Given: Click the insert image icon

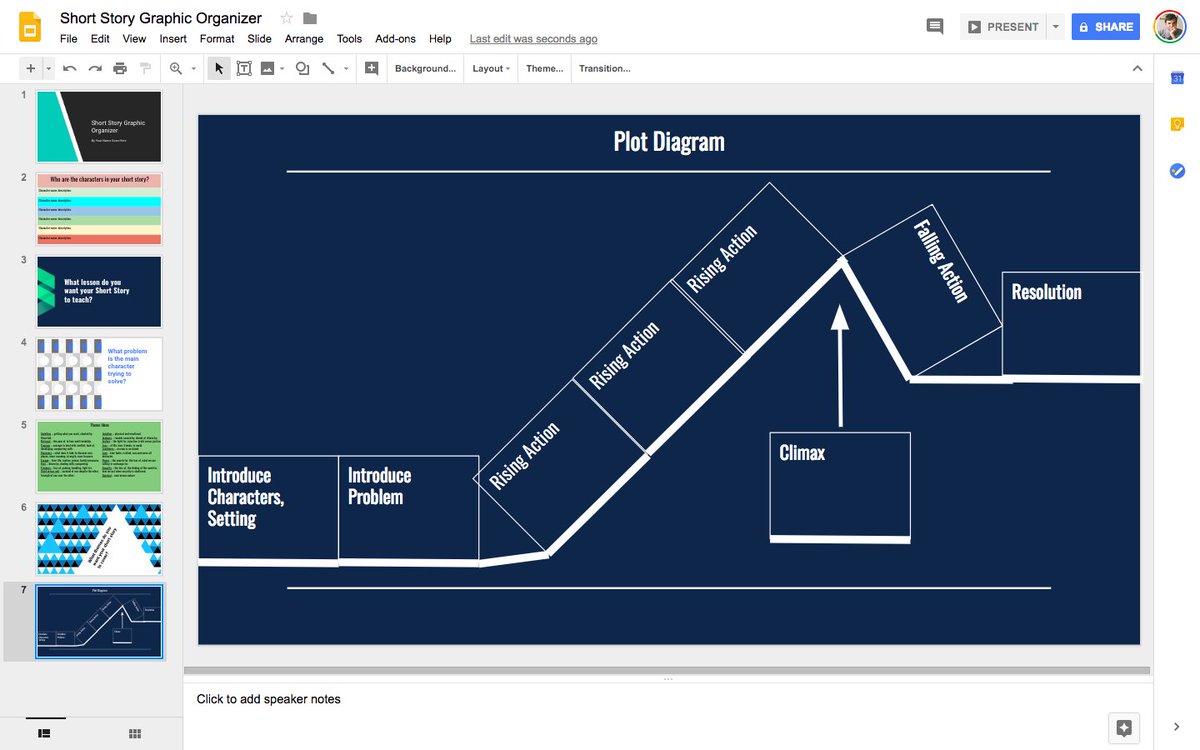Looking at the screenshot, I should pyautogui.click(x=267, y=68).
